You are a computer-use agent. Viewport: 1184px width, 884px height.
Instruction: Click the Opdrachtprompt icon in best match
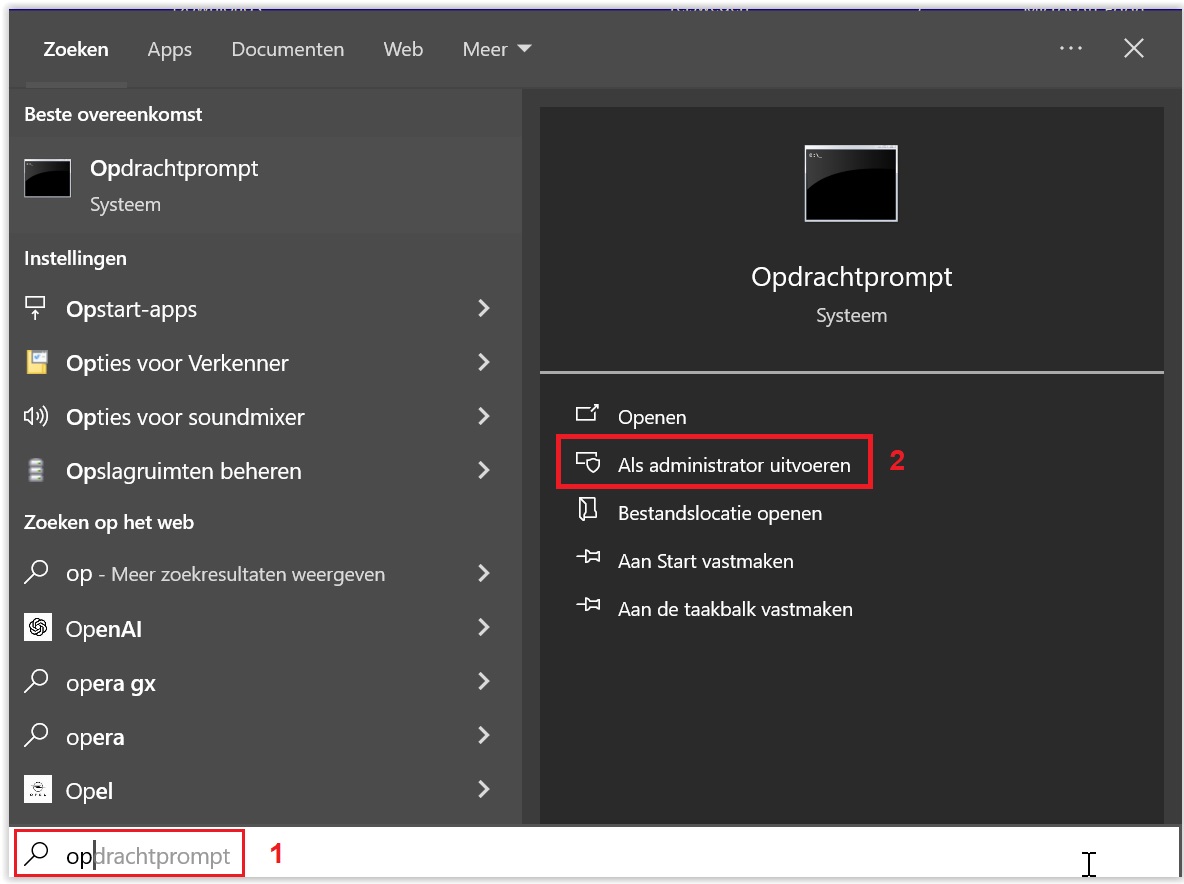click(x=47, y=179)
